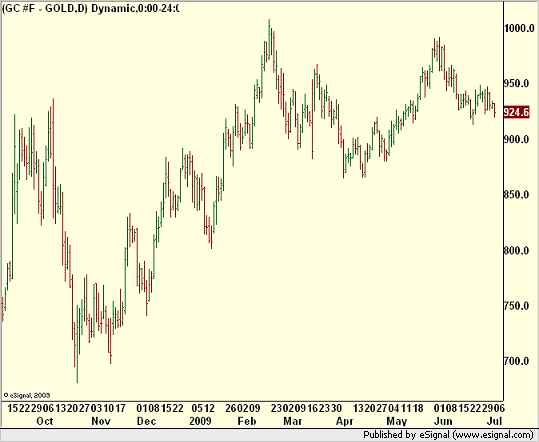
Task: Select the Feb month label on time axis
Action: 247,421
